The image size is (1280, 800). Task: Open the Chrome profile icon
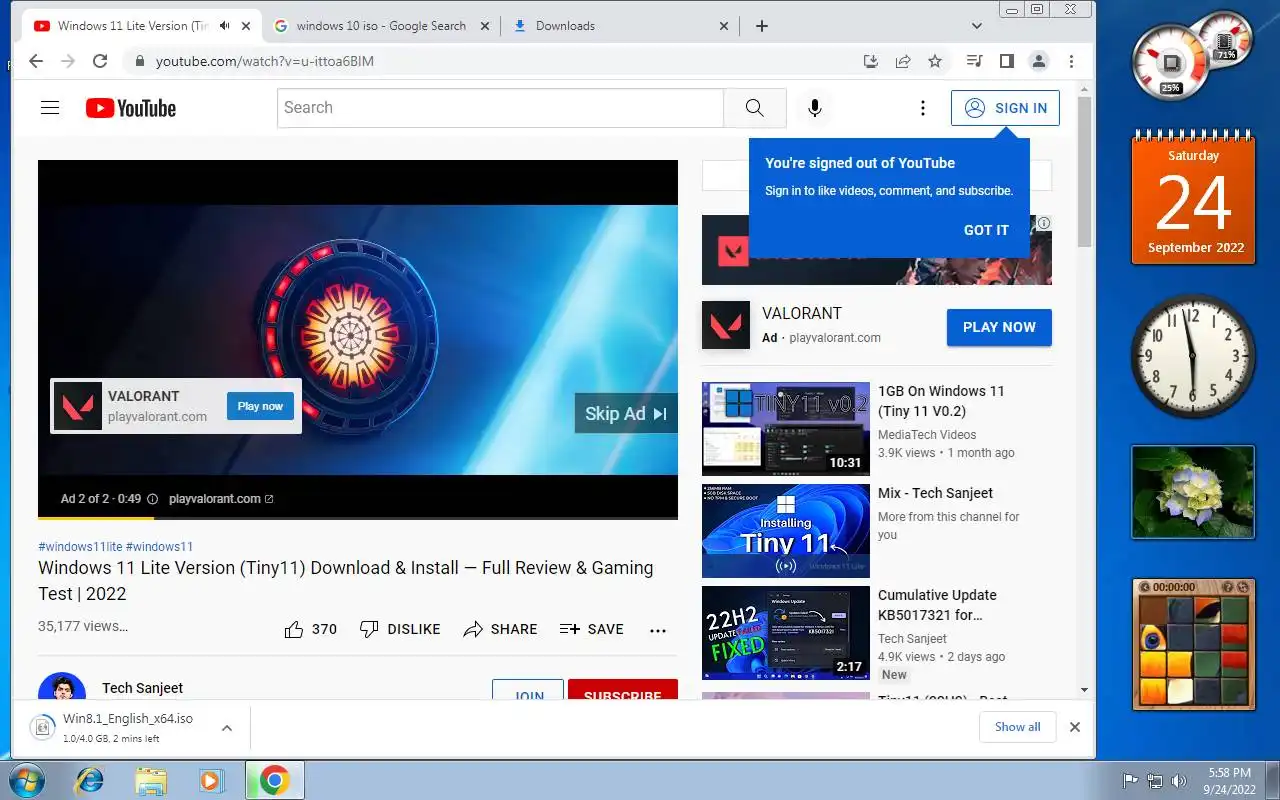[1039, 61]
